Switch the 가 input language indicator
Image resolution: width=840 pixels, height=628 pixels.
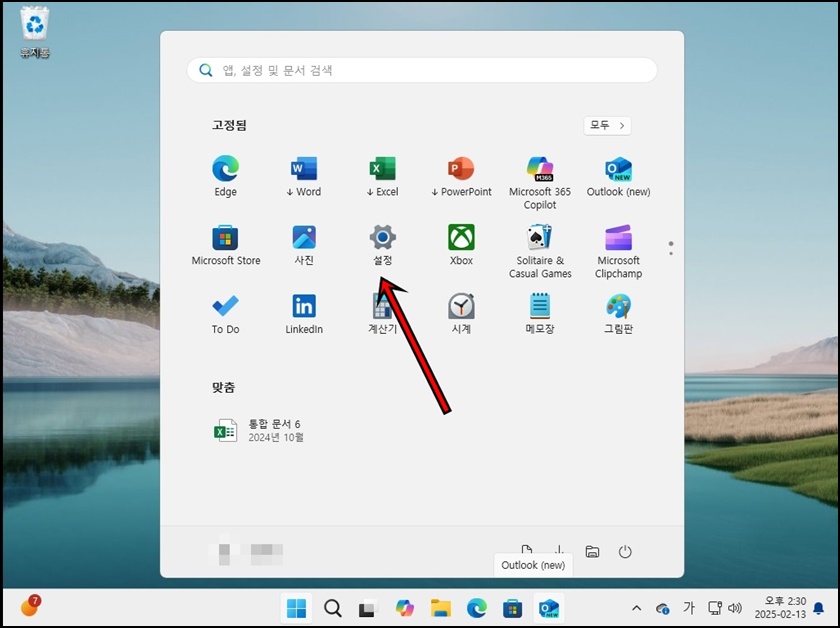point(689,608)
